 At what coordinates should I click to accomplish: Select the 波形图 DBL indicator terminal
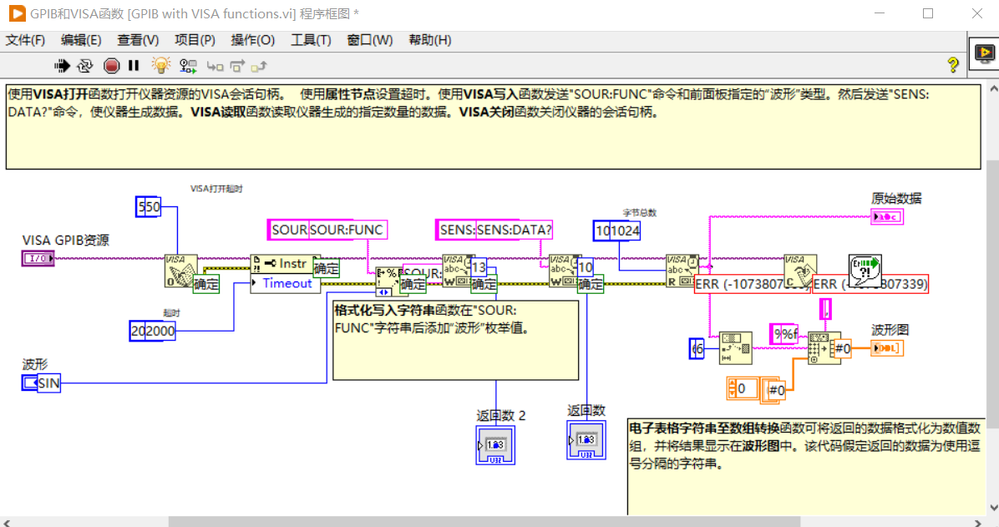[887, 348]
